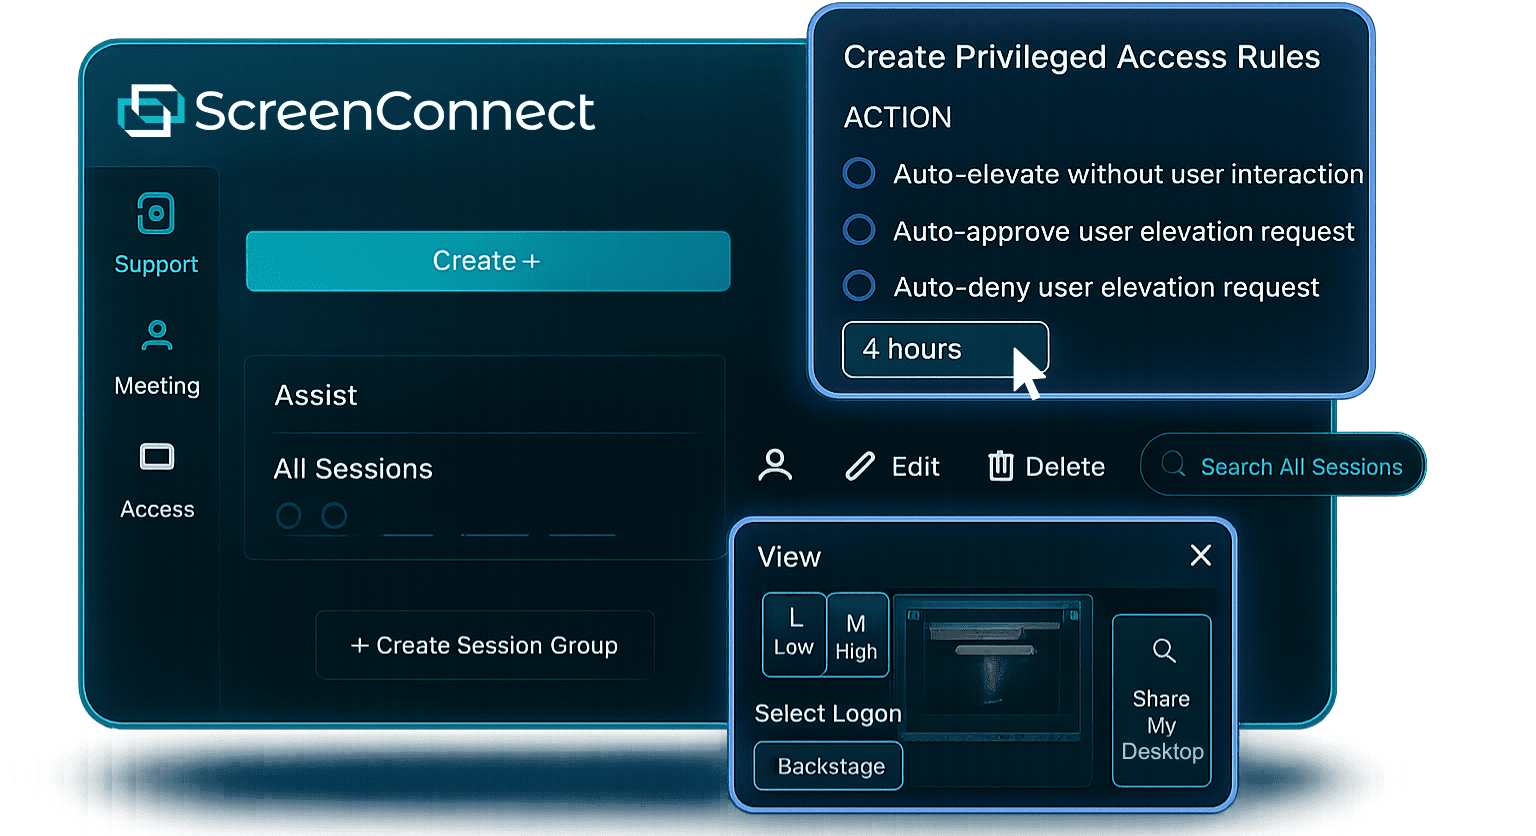This screenshot has width=1536, height=836.
Task: Click the Edit text label
Action: click(915, 467)
